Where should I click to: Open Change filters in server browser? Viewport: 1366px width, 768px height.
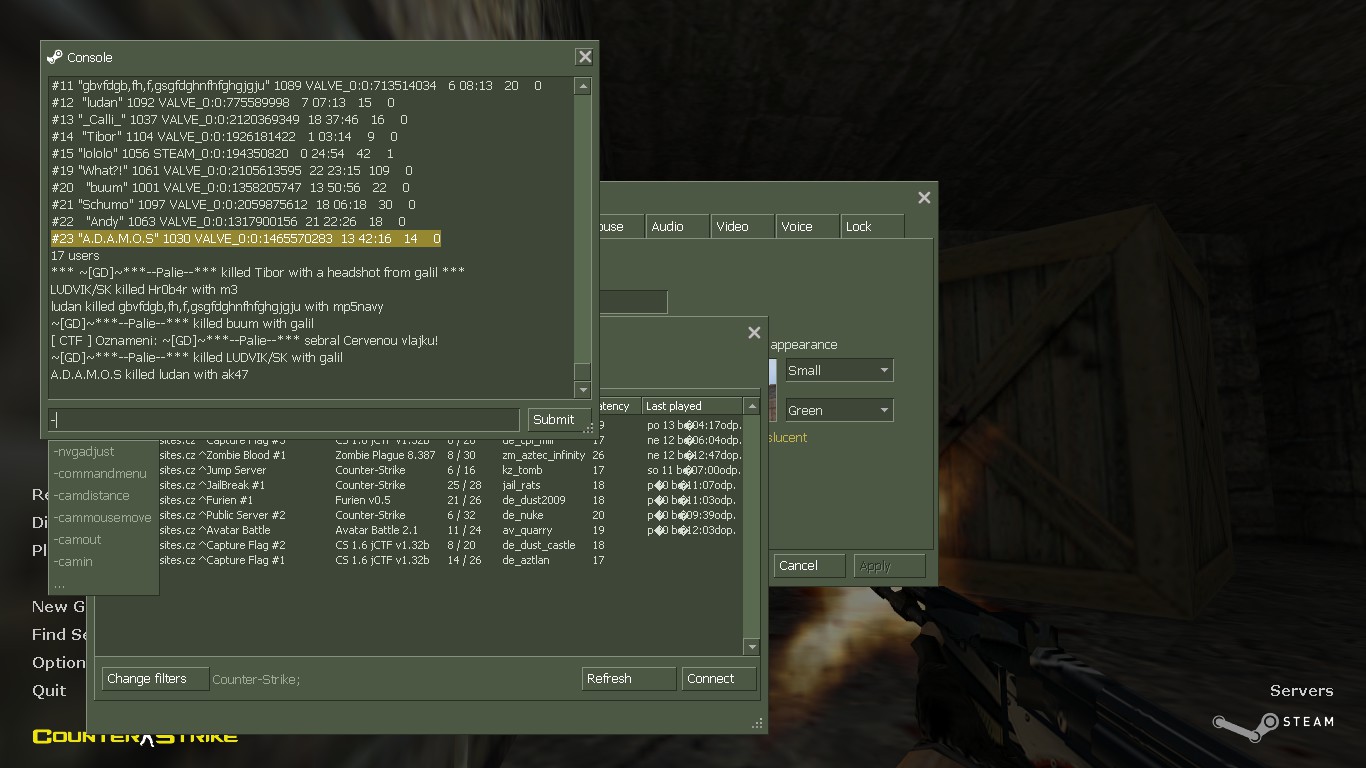[x=154, y=679]
